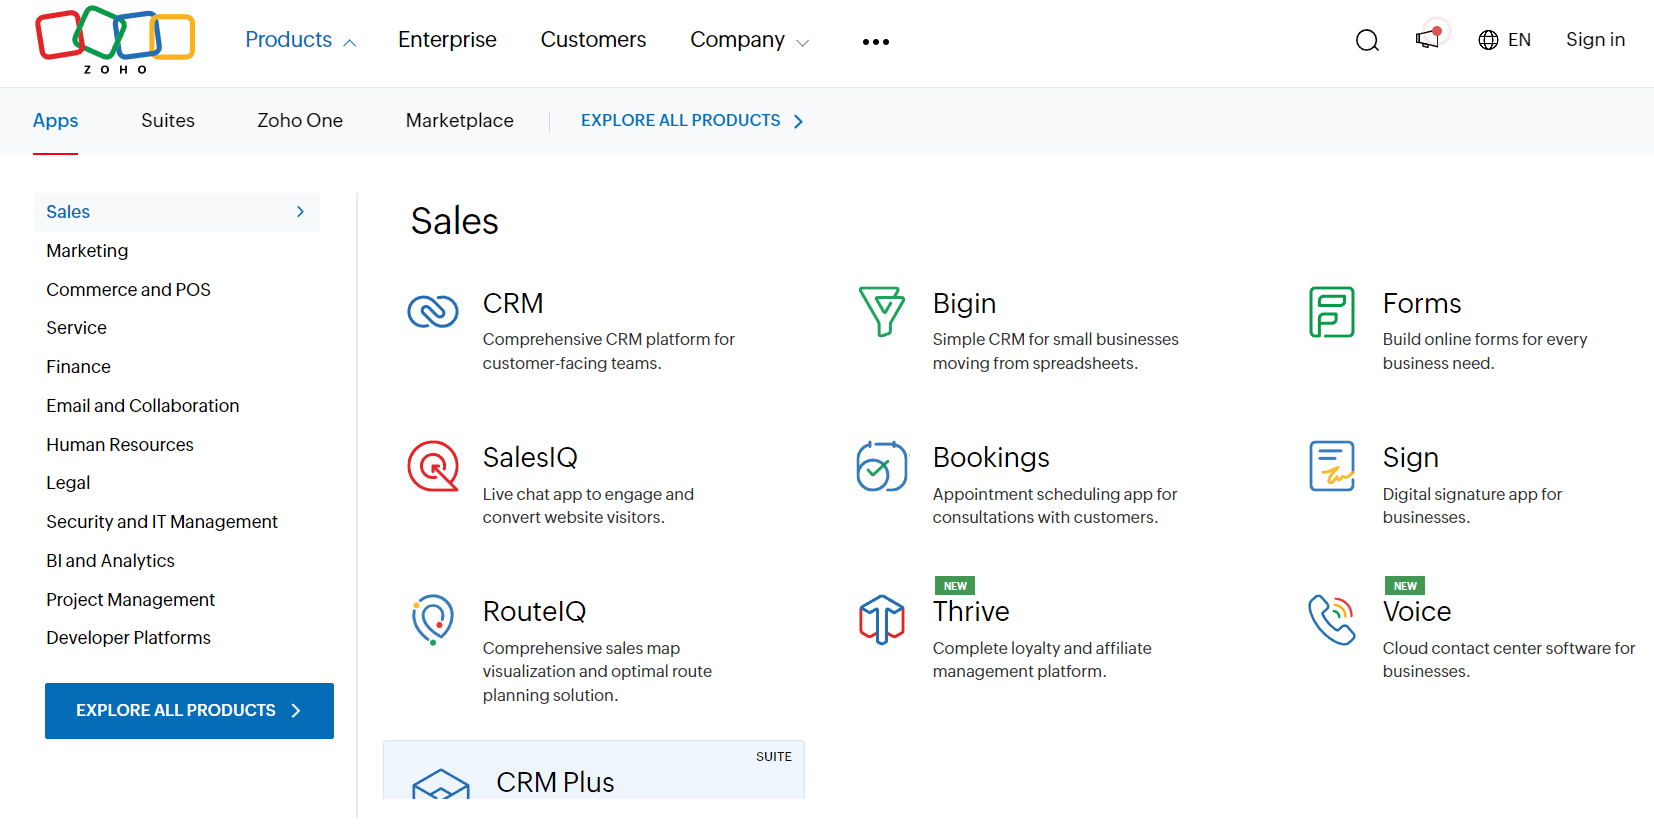Screen dimensions: 1654x826
Task: Click the CRM product icon
Action: coord(433,312)
